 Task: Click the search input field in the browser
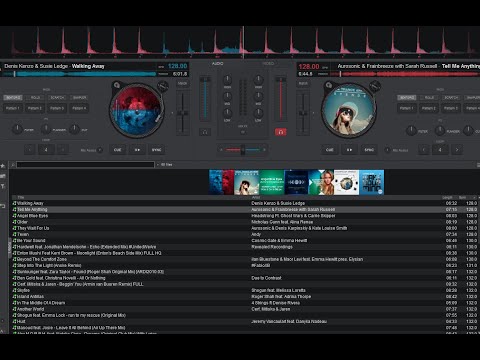pyautogui.click(x=85, y=165)
